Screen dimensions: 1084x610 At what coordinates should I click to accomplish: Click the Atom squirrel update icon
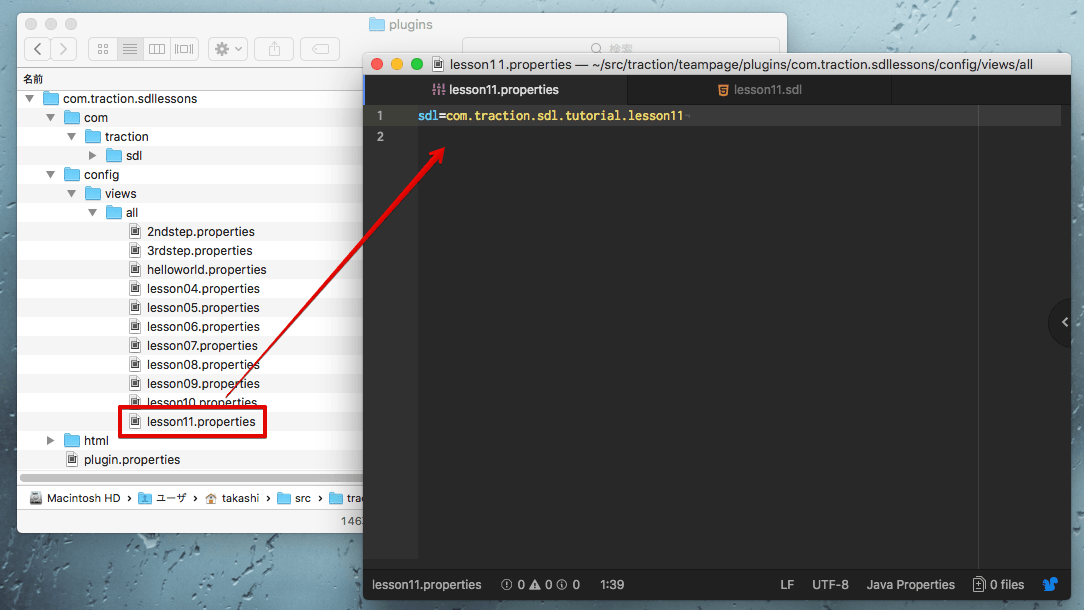(x=1050, y=584)
